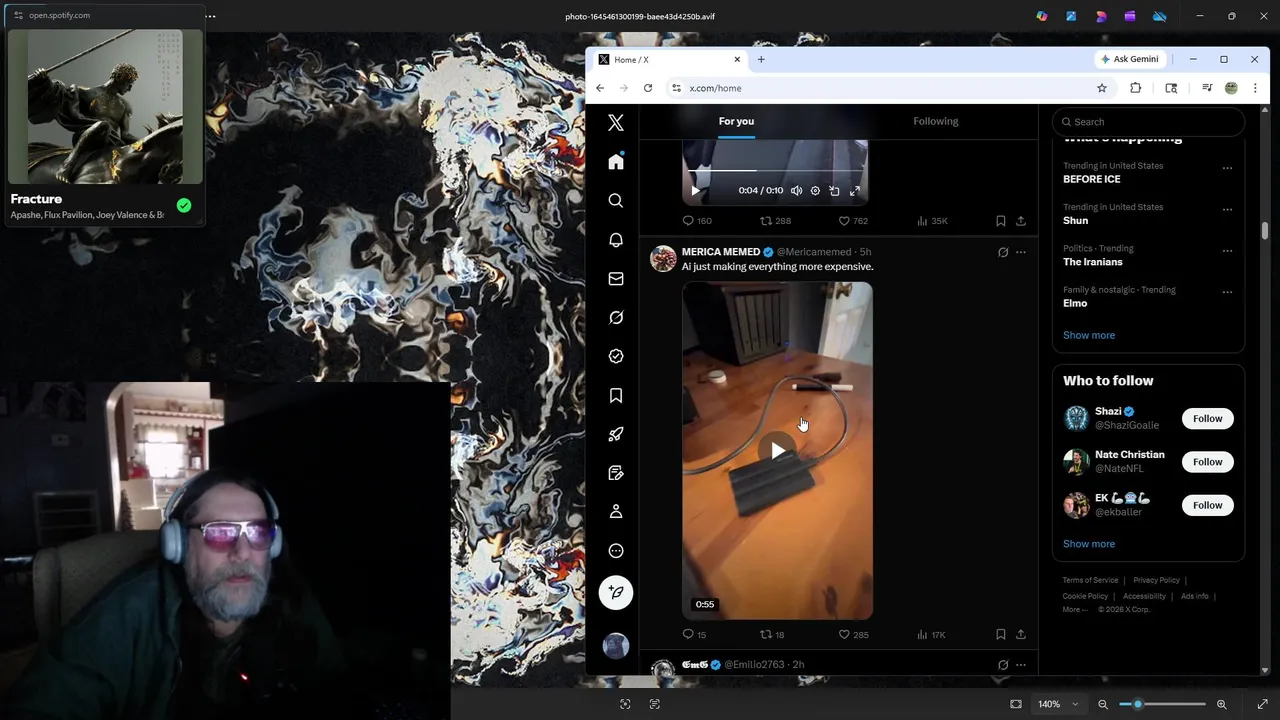Toggle picture-in-picture on upper video

(834, 191)
